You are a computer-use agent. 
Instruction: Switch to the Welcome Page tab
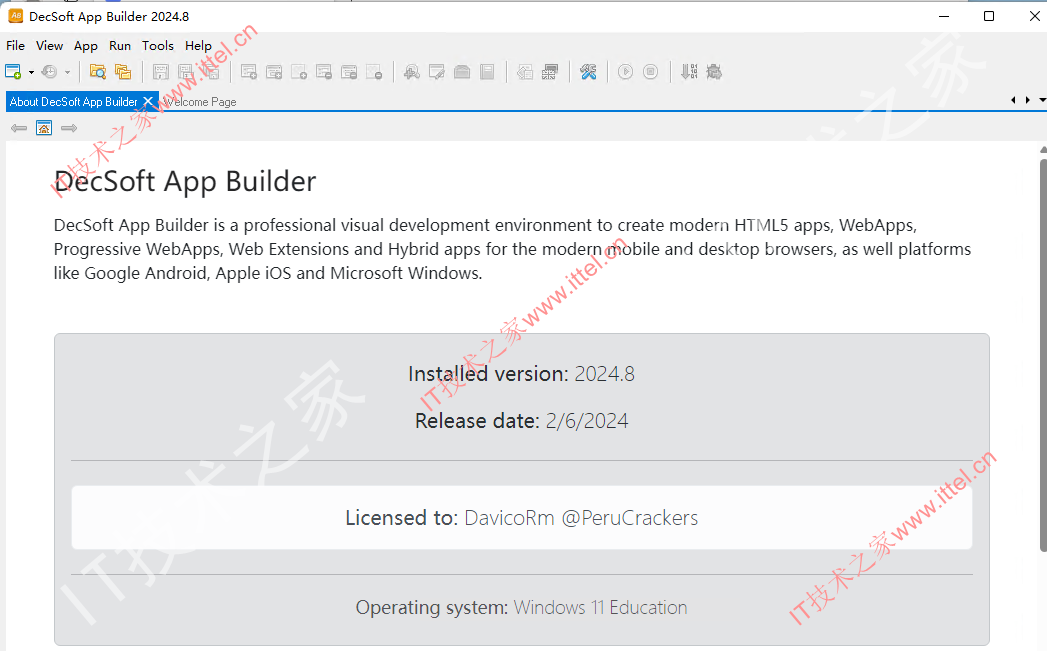[200, 101]
